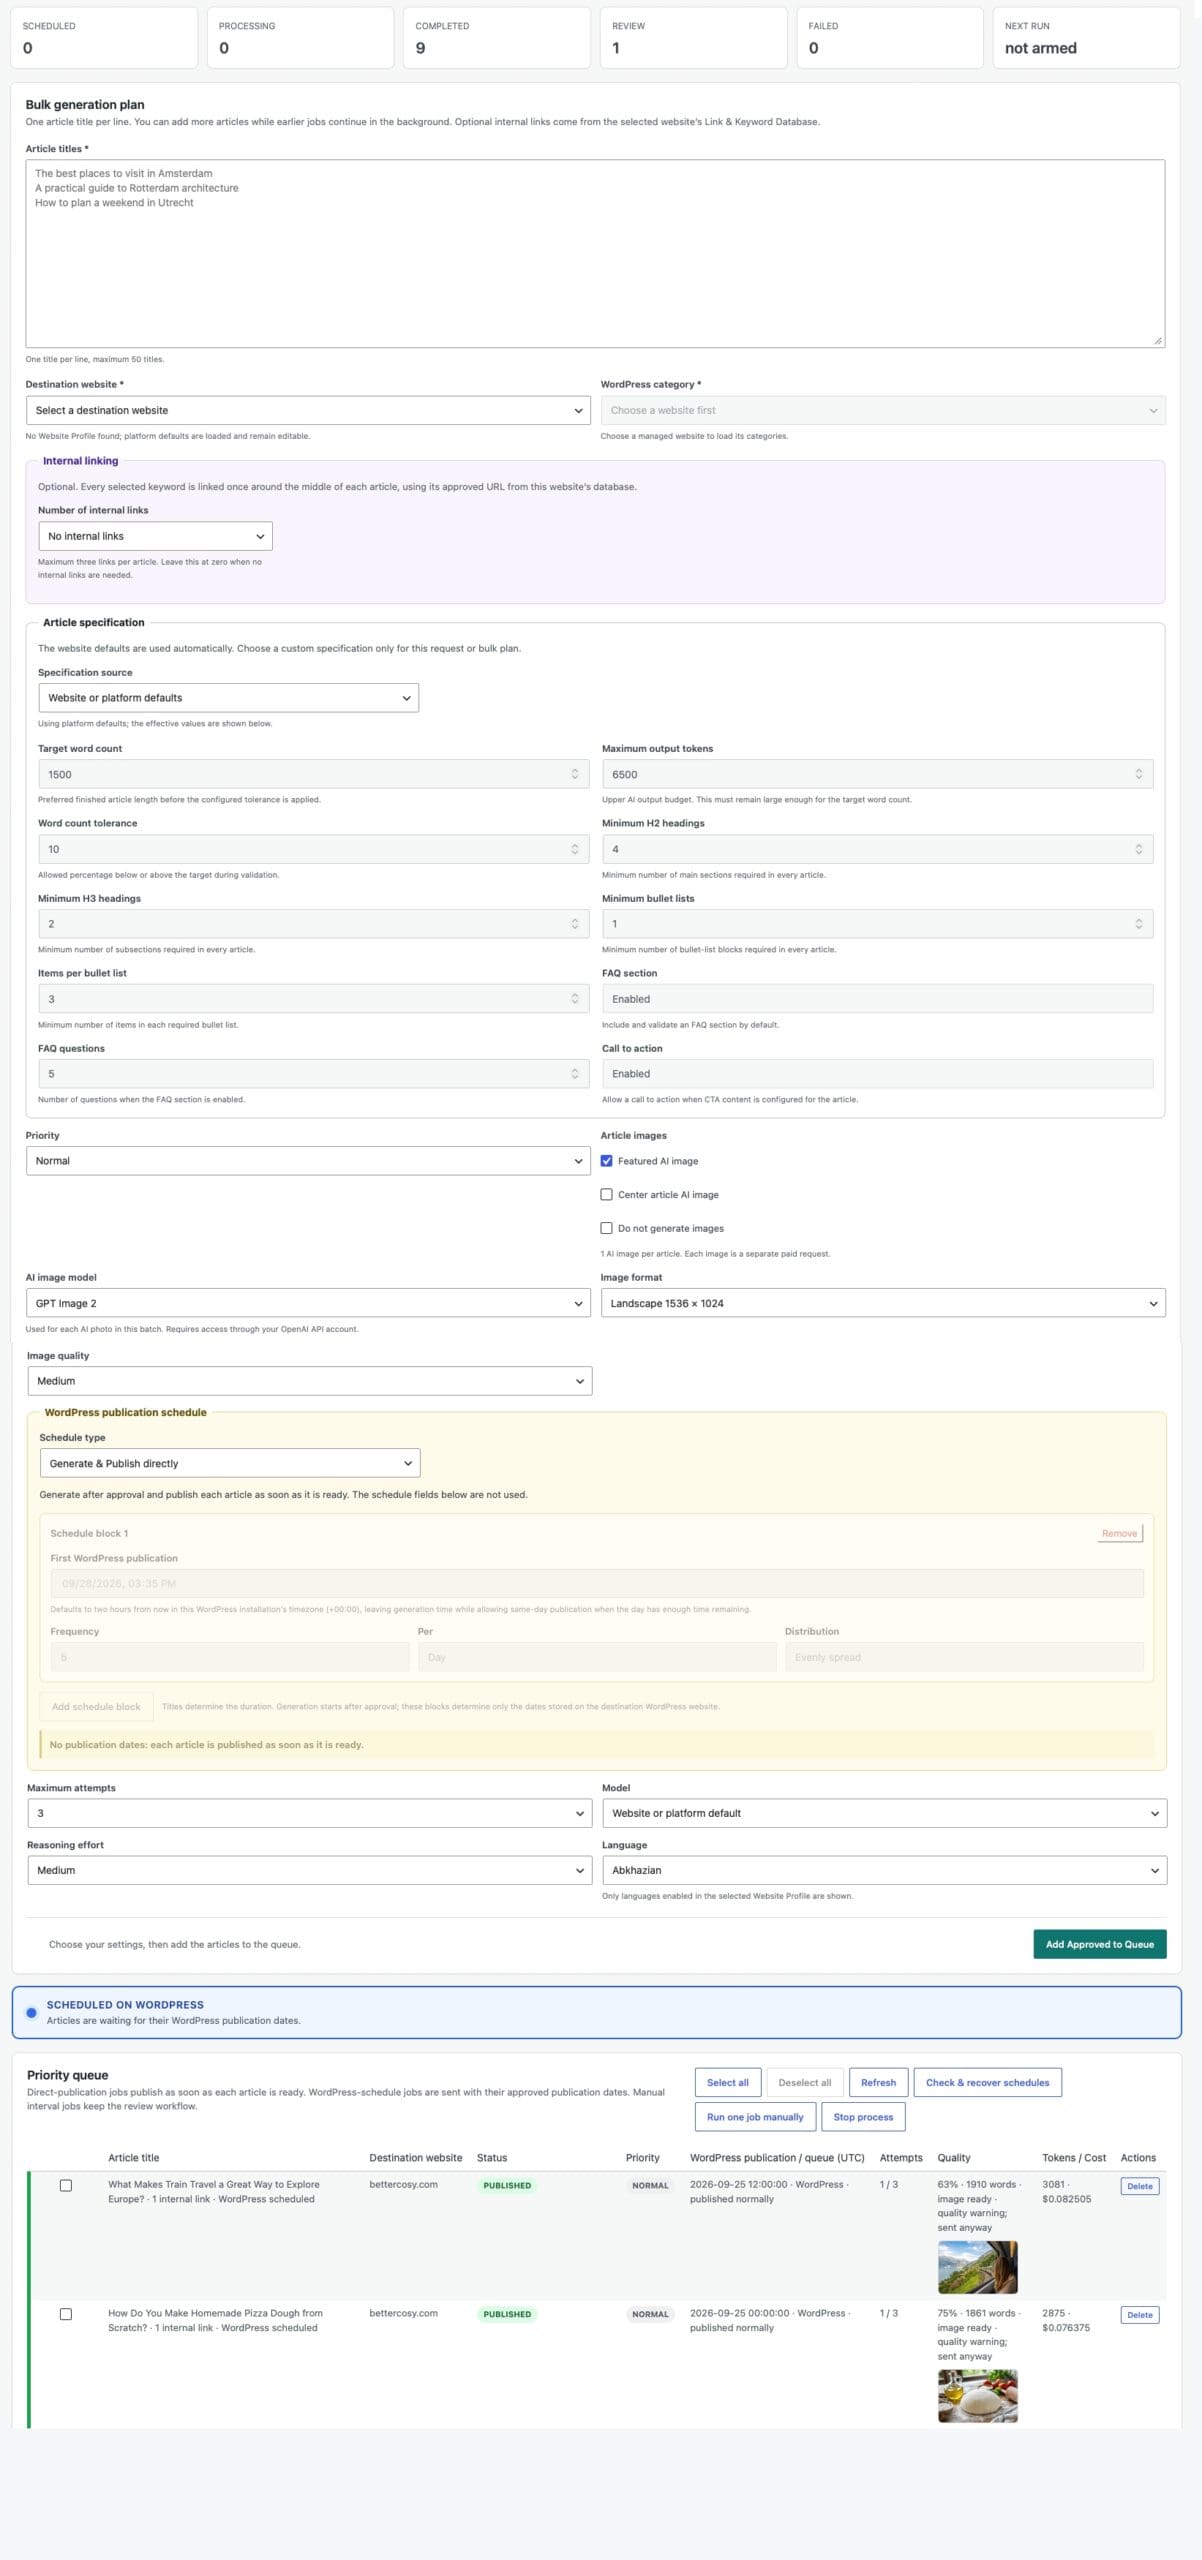Check the Featured AI image checkbox
The height and width of the screenshot is (2560, 1202).
coord(606,1161)
